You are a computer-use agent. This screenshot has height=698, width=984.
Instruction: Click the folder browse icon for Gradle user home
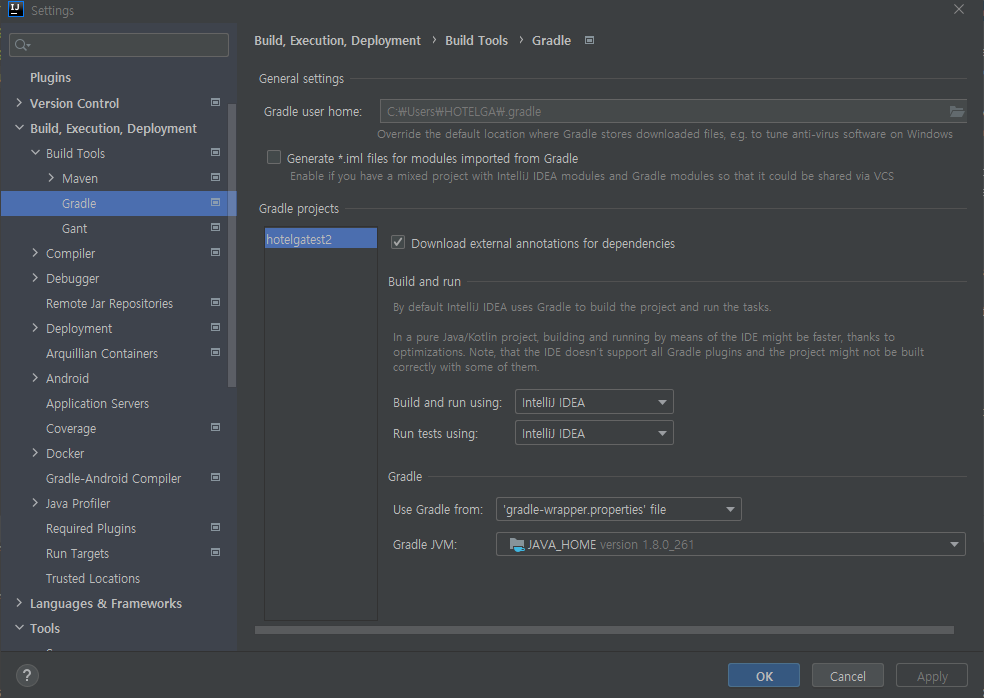956,112
